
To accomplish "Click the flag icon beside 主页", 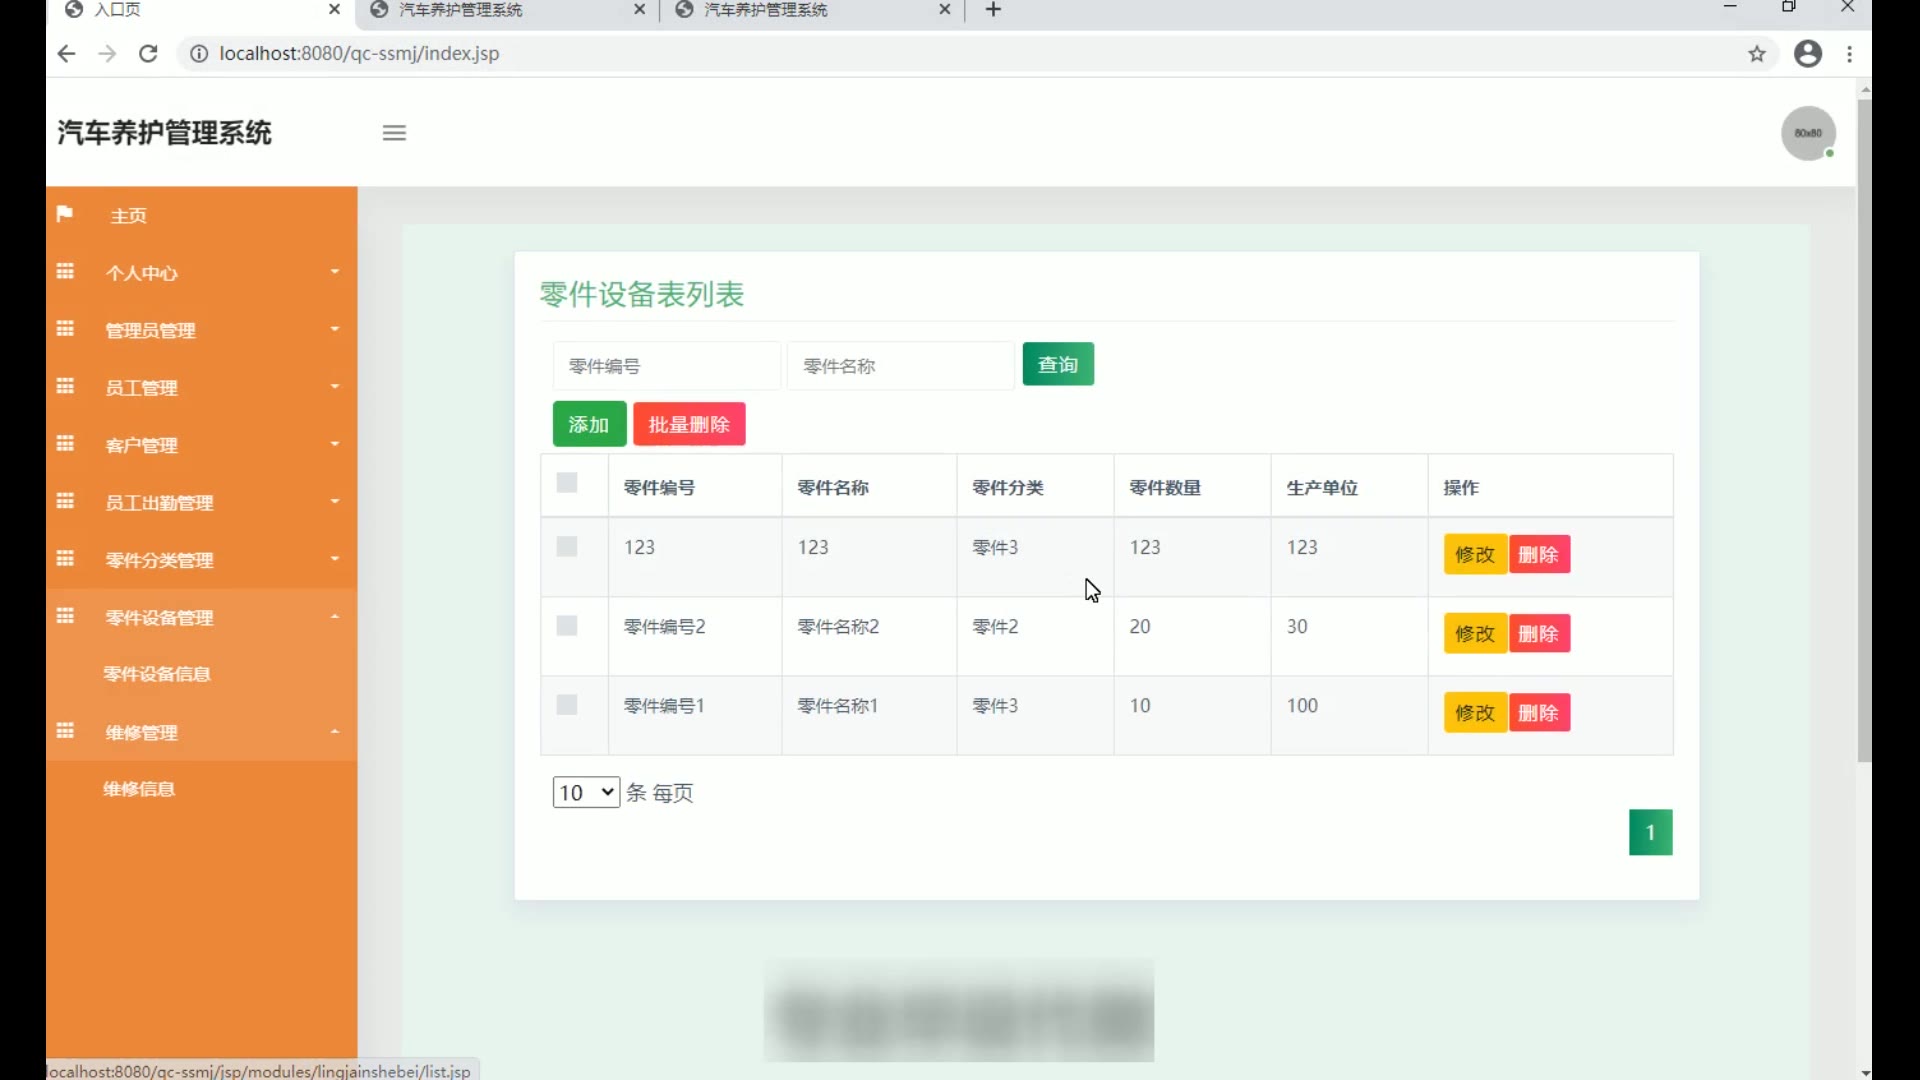I will coord(65,214).
